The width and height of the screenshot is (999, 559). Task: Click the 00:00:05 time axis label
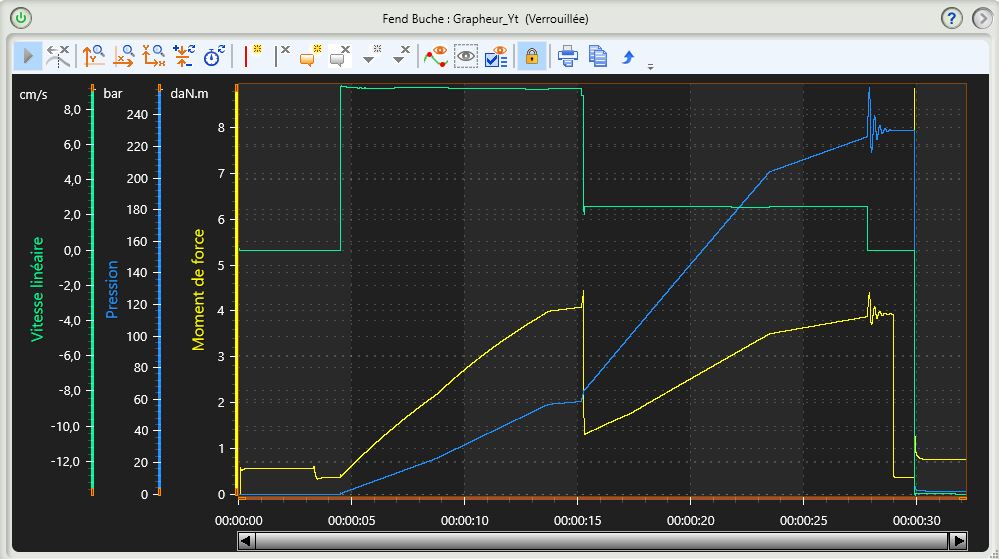351,520
